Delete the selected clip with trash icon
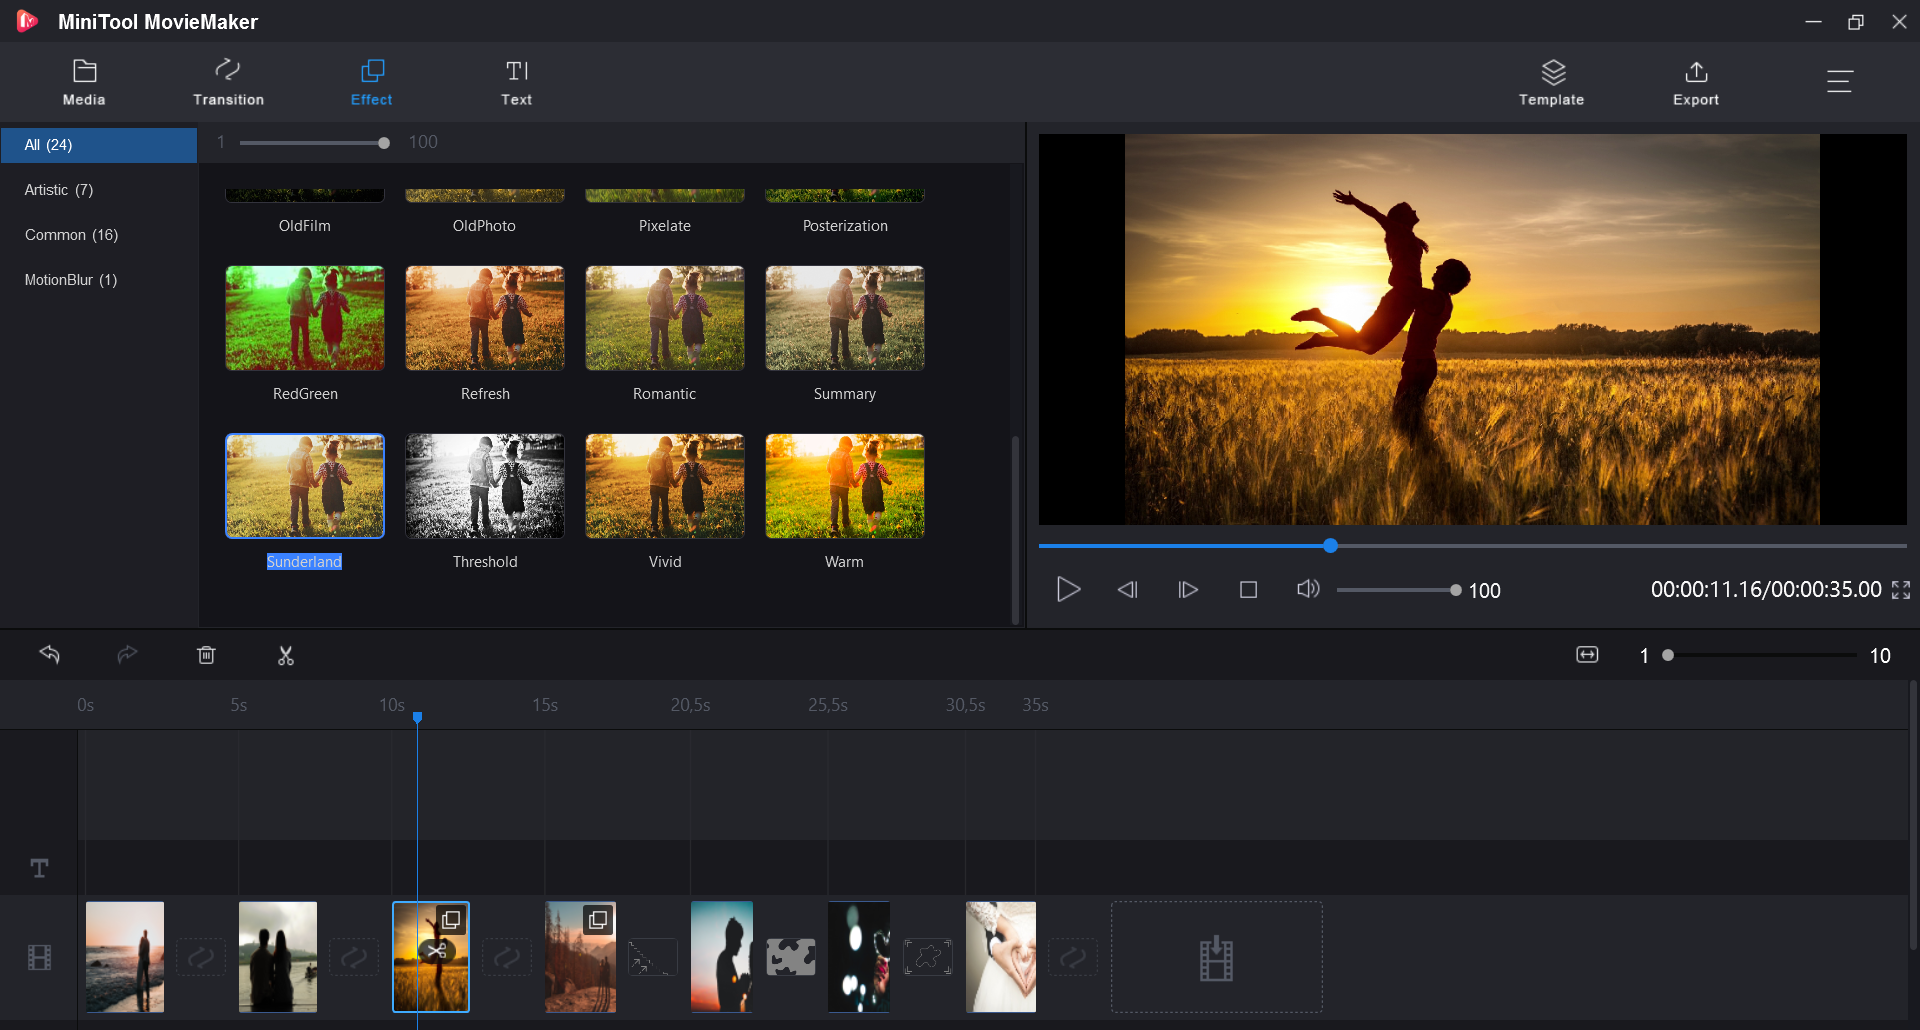Screen dimensions: 1920x1030 207,655
